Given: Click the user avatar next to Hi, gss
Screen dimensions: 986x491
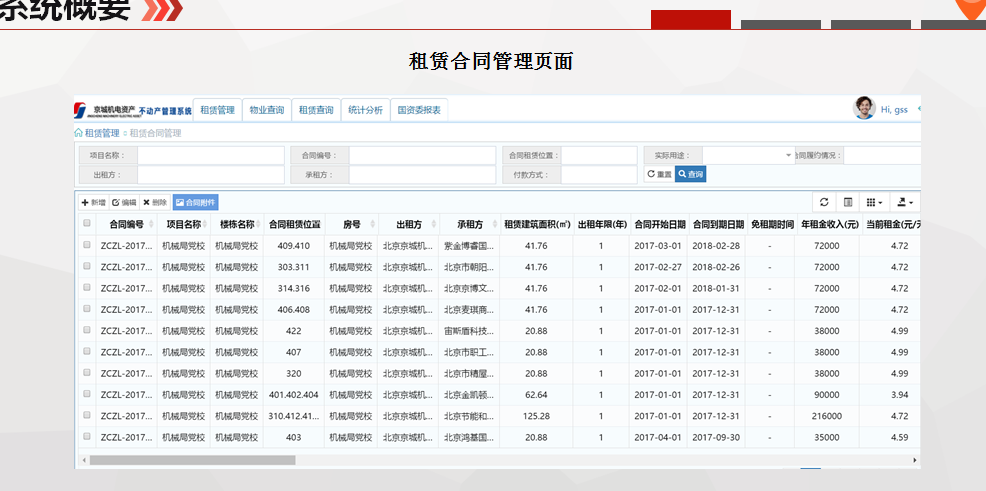Looking at the screenshot, I should (x=864, y=109).
